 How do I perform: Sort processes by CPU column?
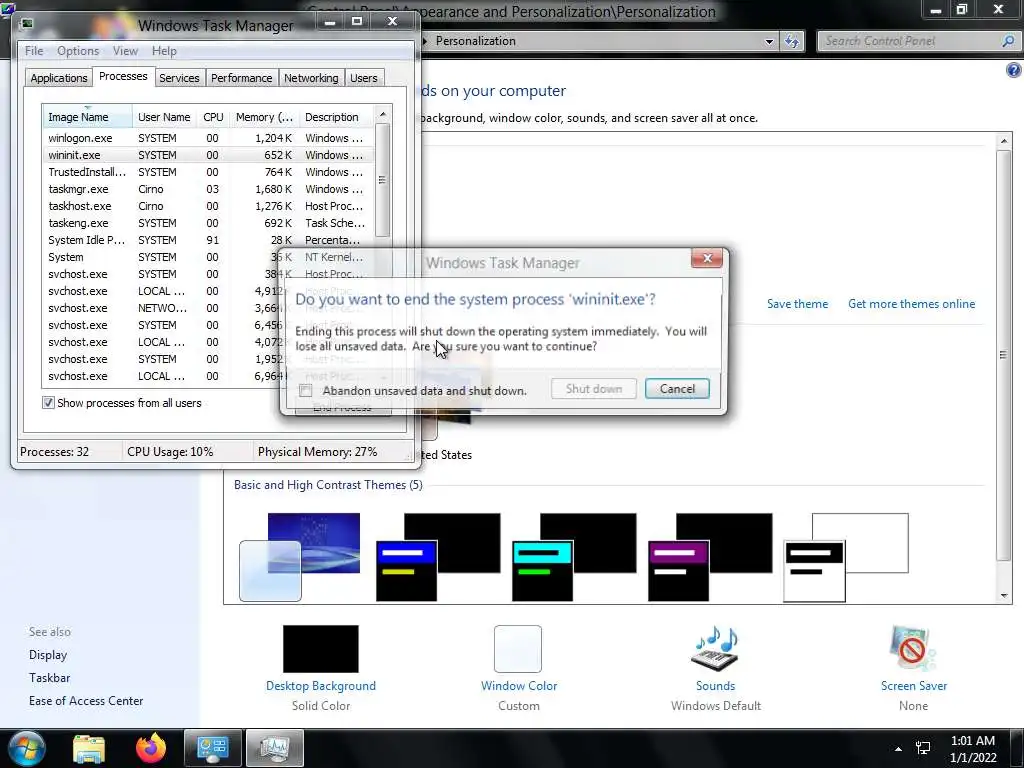pos(213,117)
